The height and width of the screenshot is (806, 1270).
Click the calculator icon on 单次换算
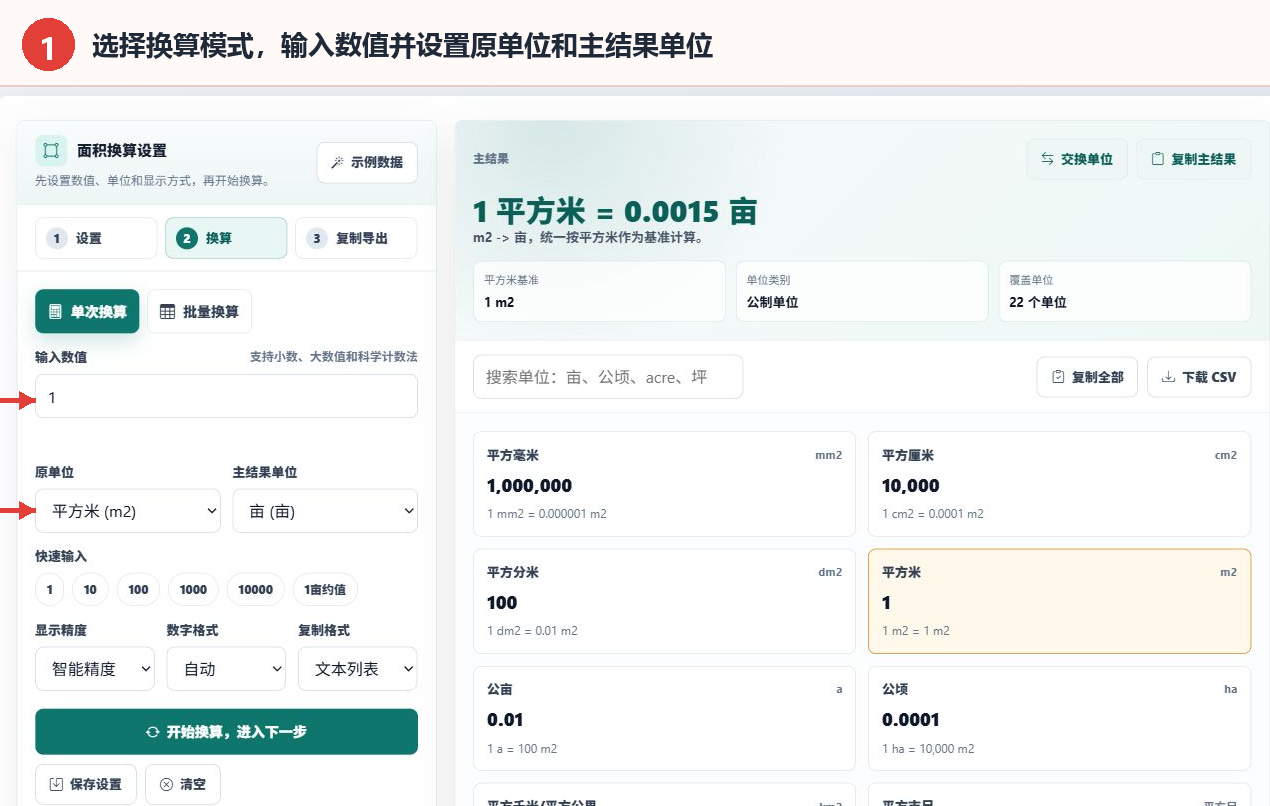pos(56,312)
